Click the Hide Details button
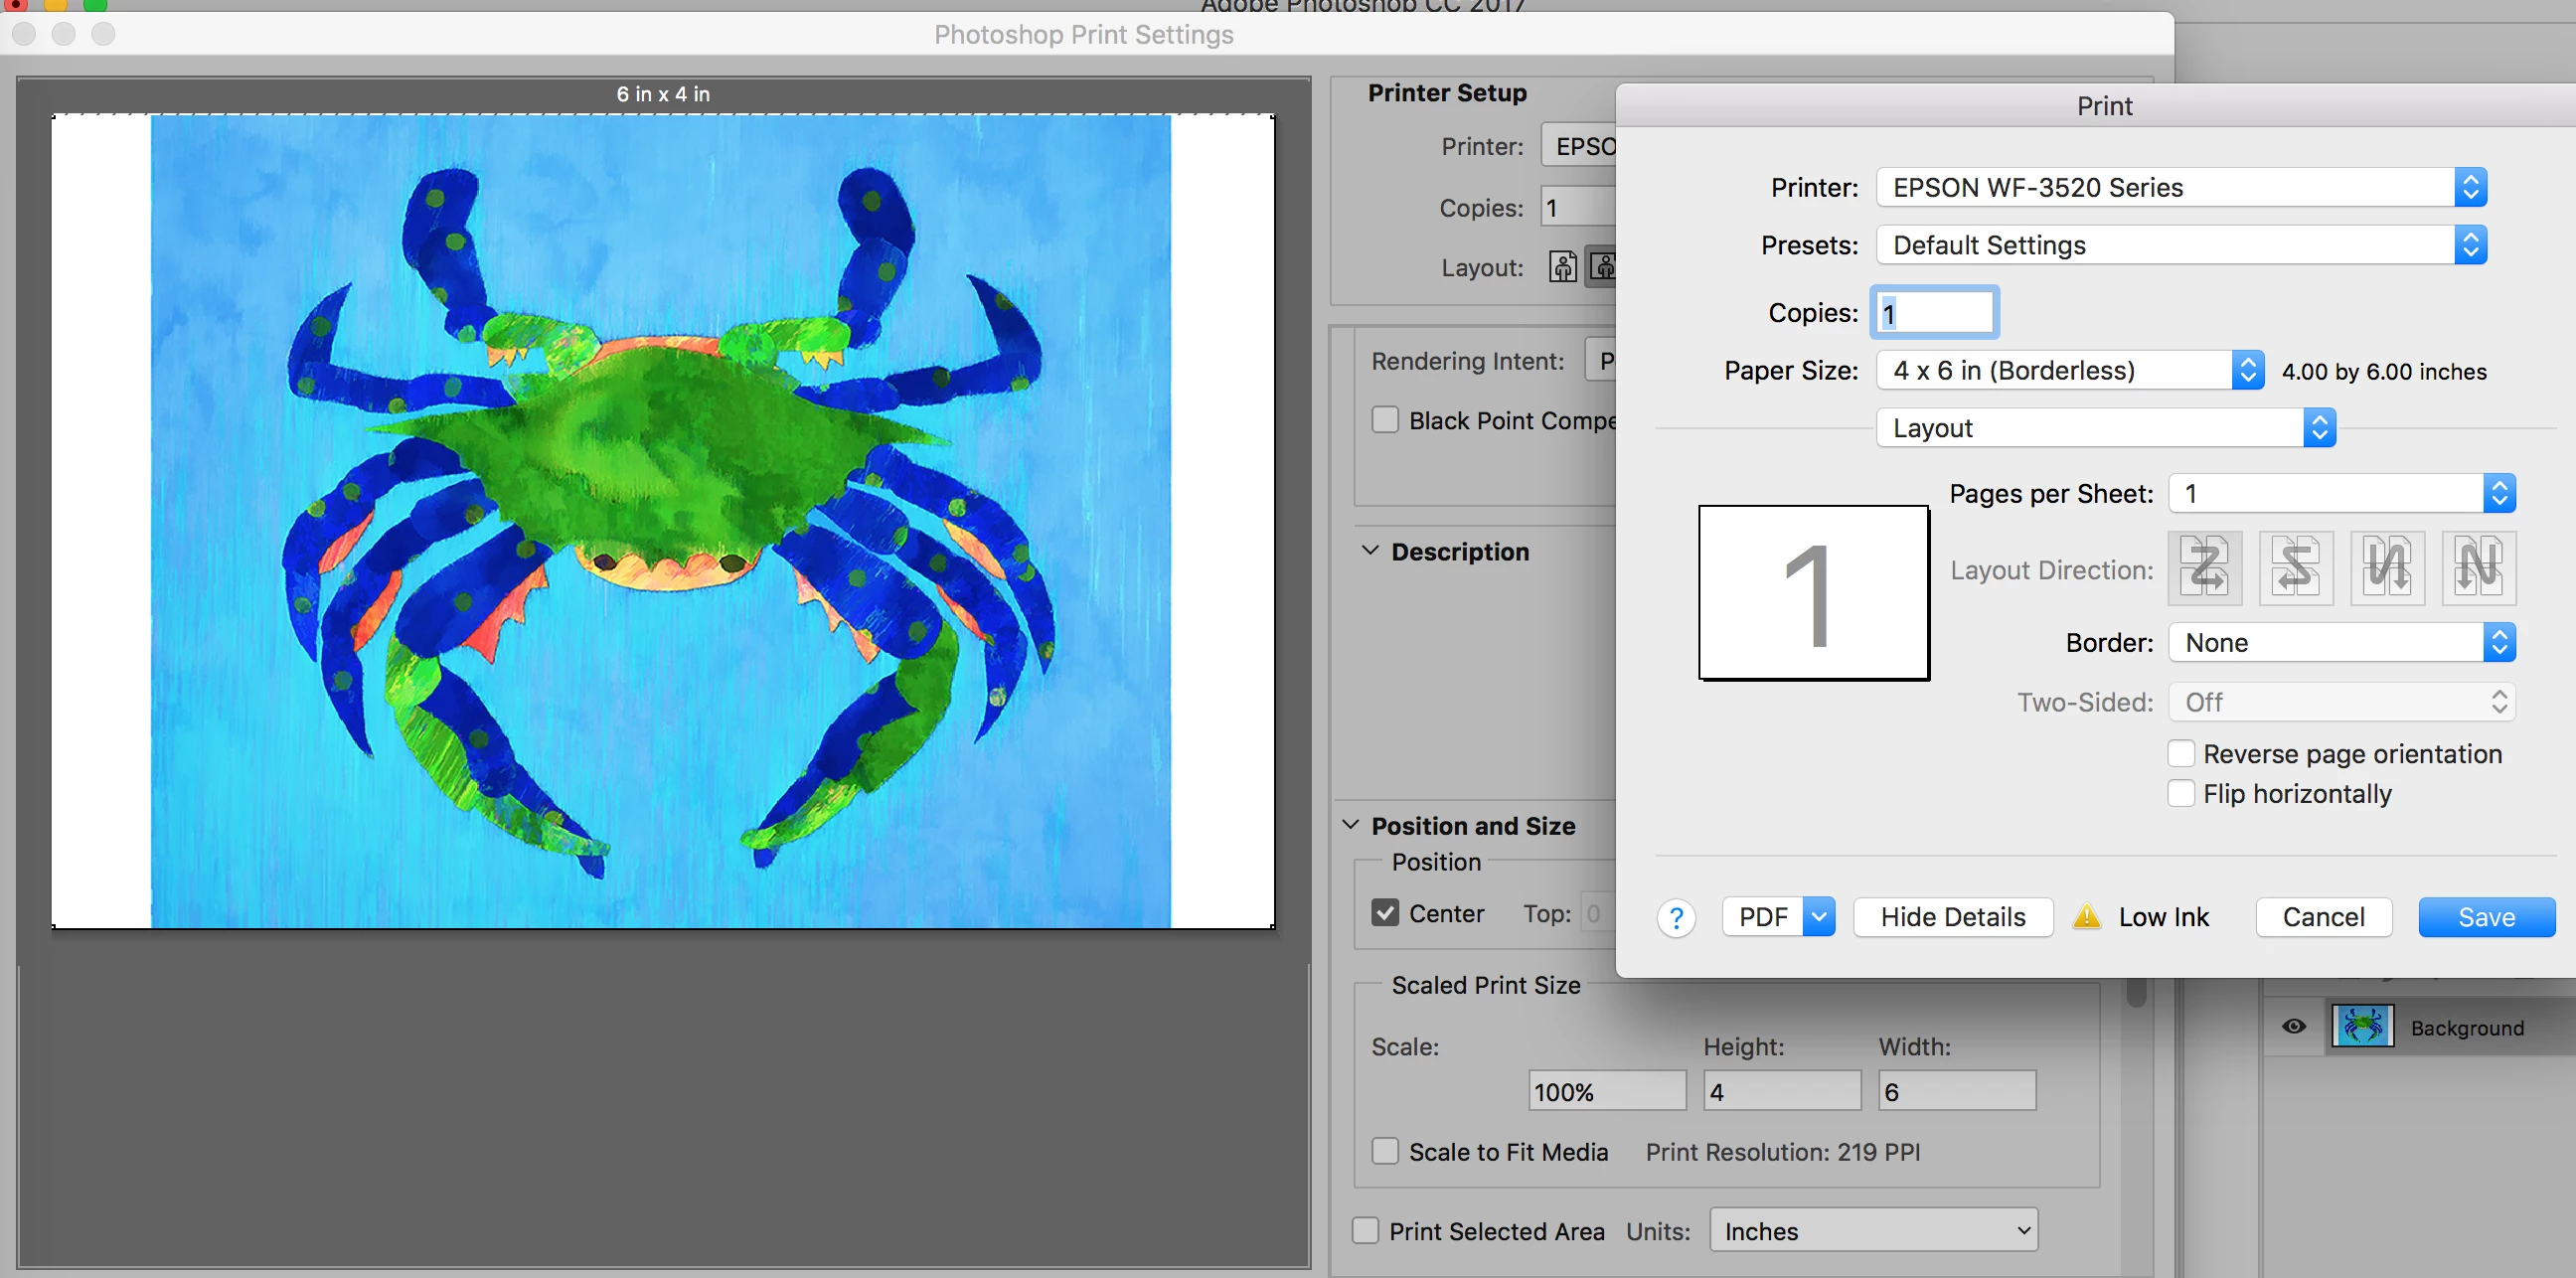Viewport: 2576px width, 1278px height. [1952, 917]
